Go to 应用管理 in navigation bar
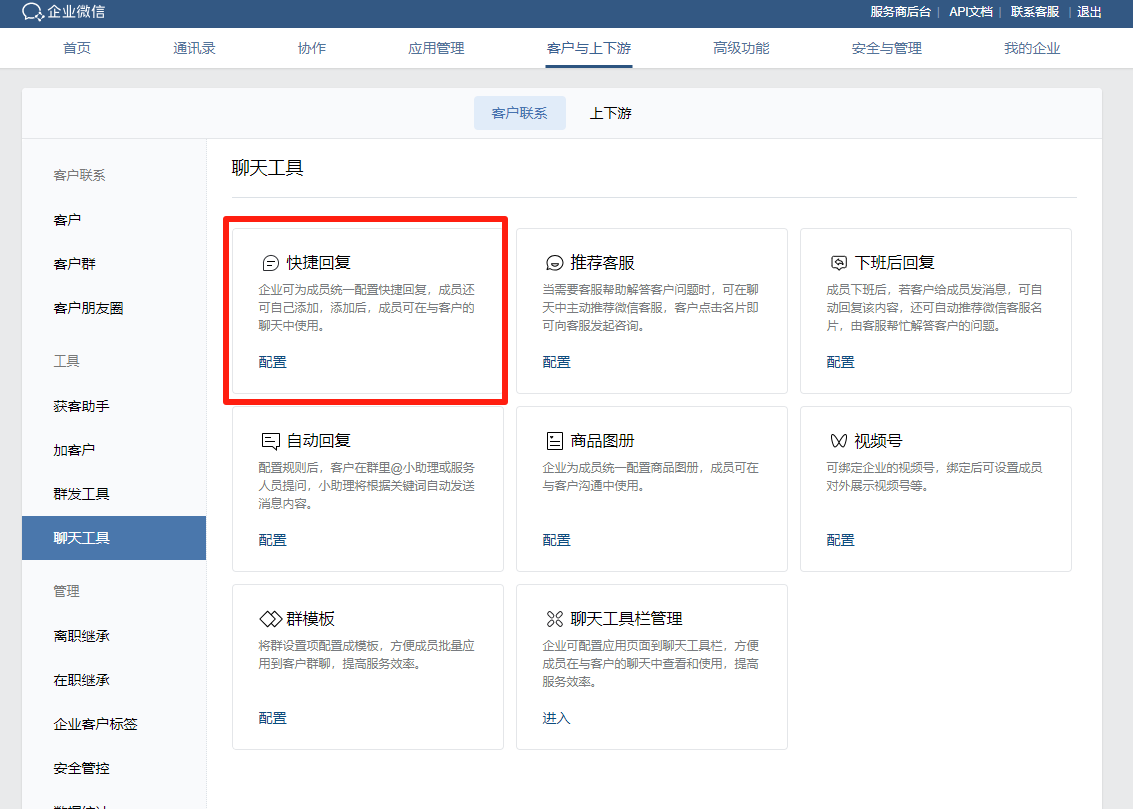The image size is (1133, 809). pos(436,48)
